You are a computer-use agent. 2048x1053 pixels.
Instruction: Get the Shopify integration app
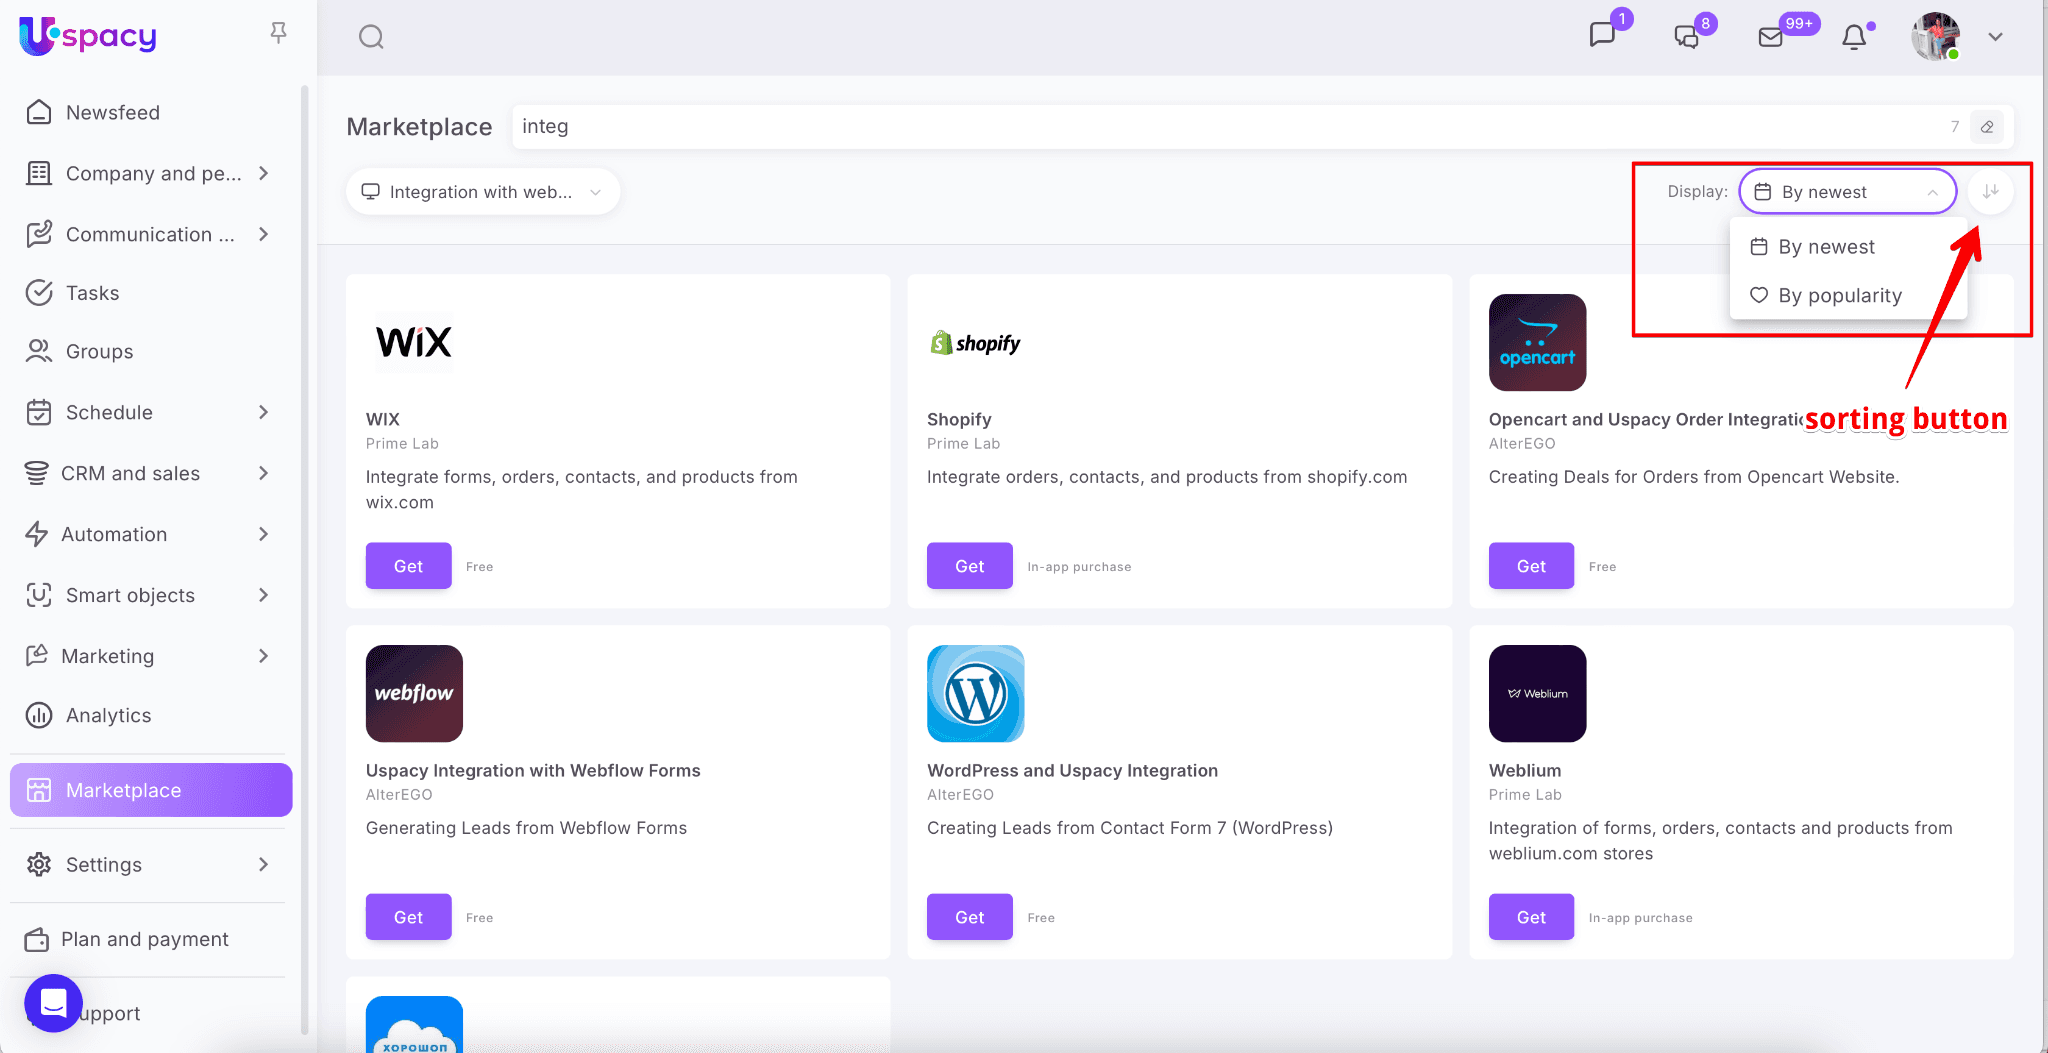coord(969,566)
